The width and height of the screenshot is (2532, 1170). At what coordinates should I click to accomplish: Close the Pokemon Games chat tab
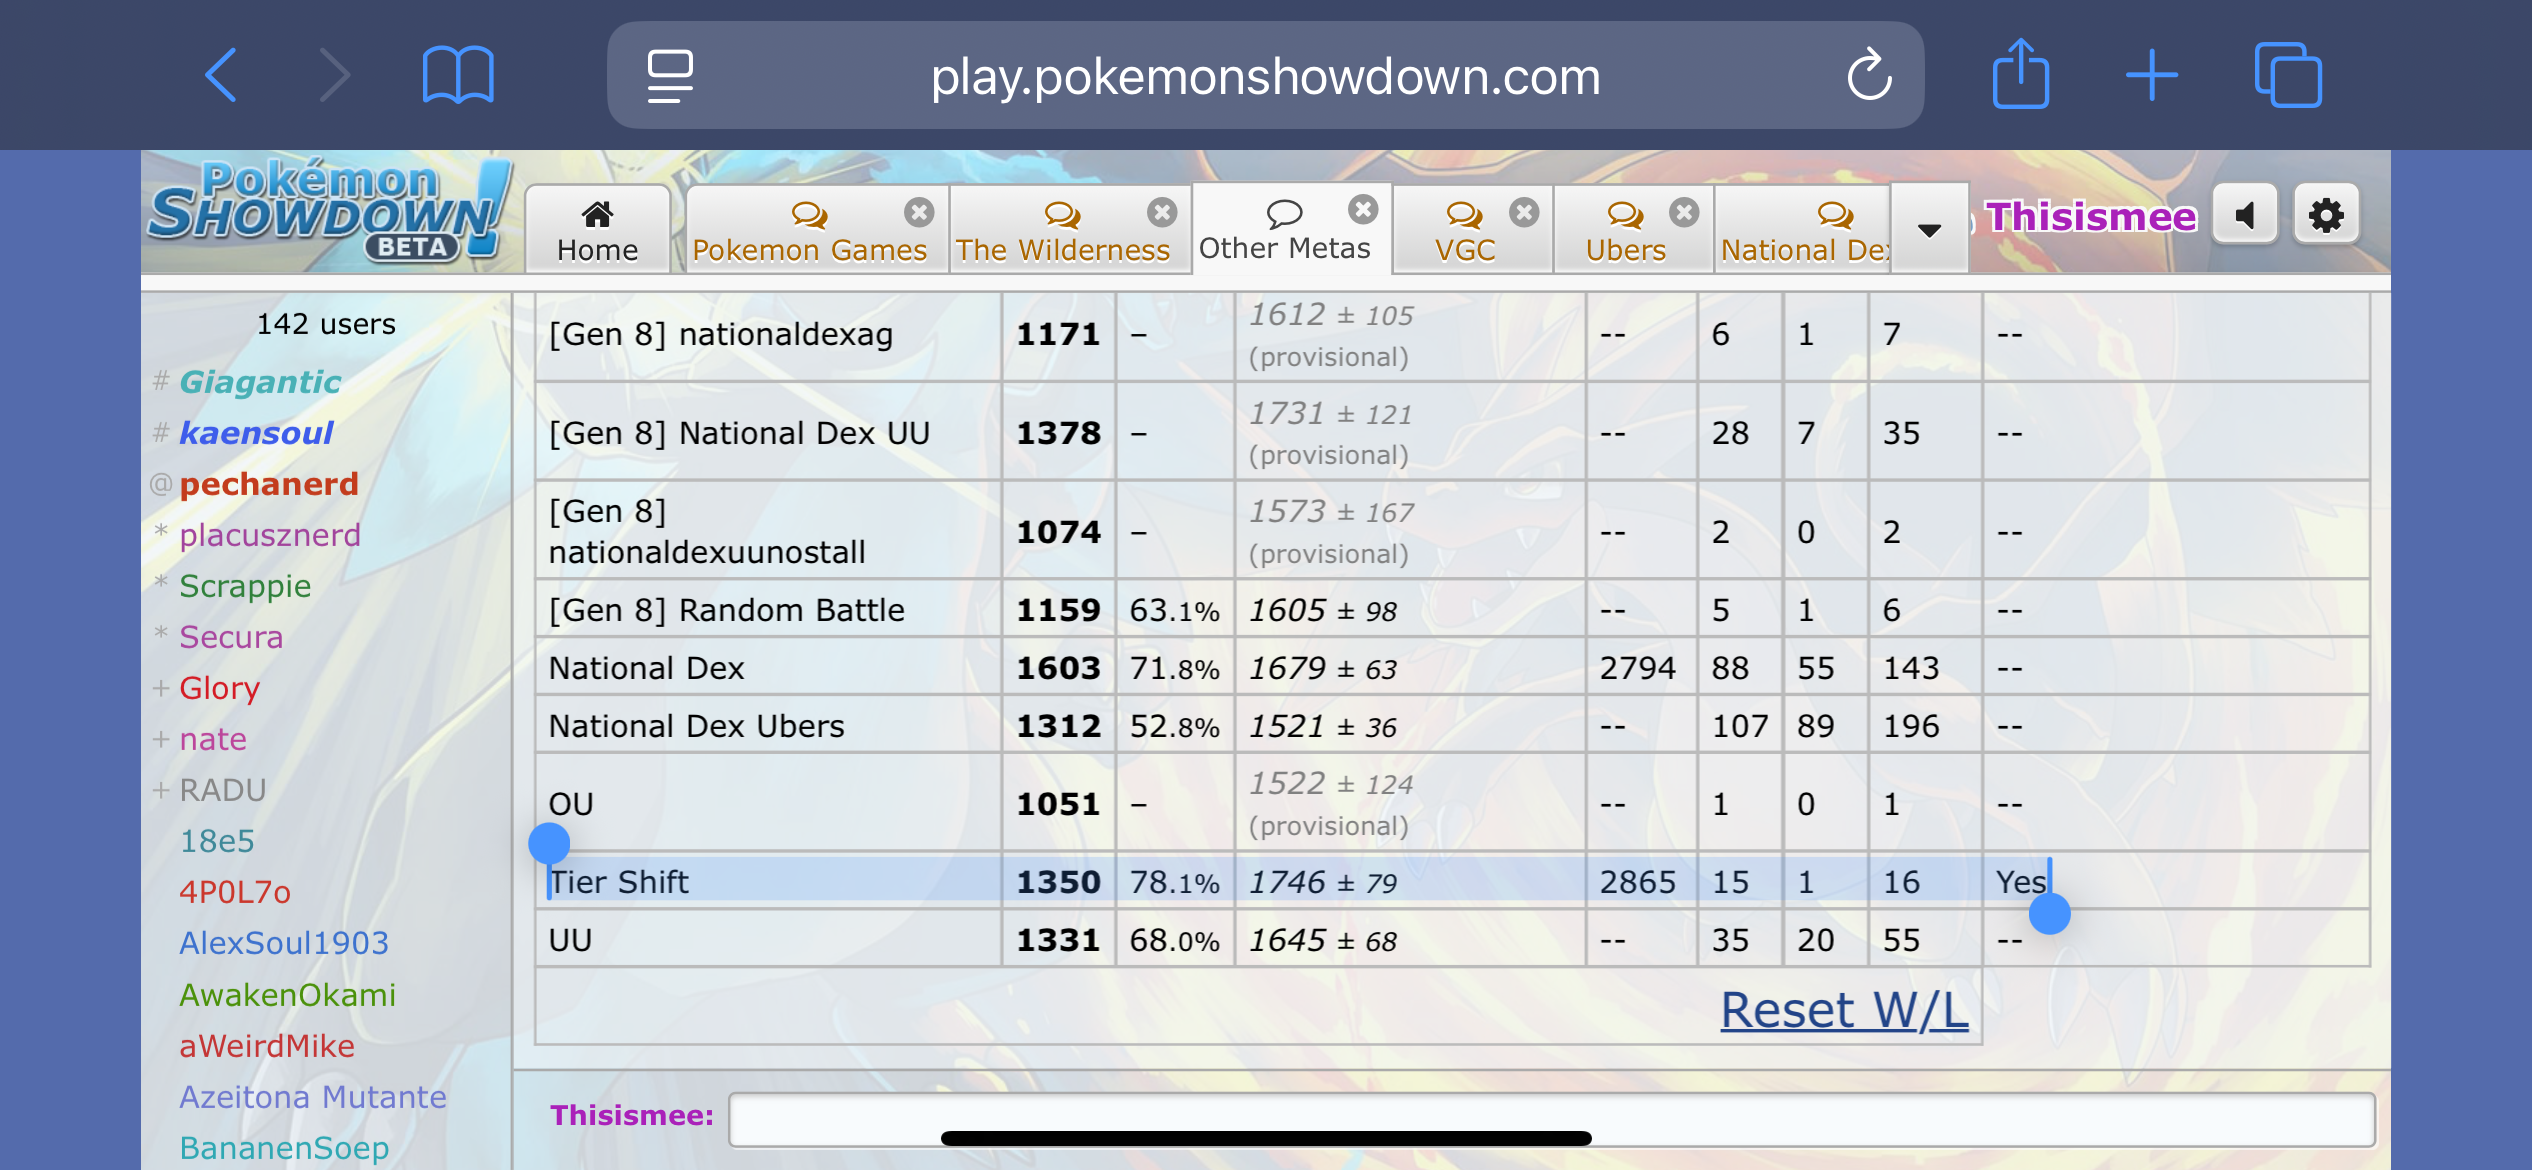click(x=918, y=212)
